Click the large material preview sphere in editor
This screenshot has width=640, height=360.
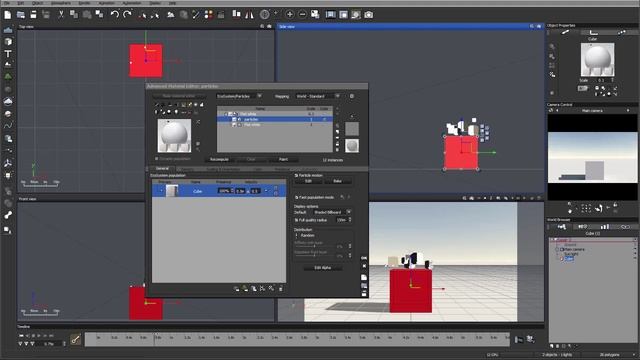[x=174, y=136]
